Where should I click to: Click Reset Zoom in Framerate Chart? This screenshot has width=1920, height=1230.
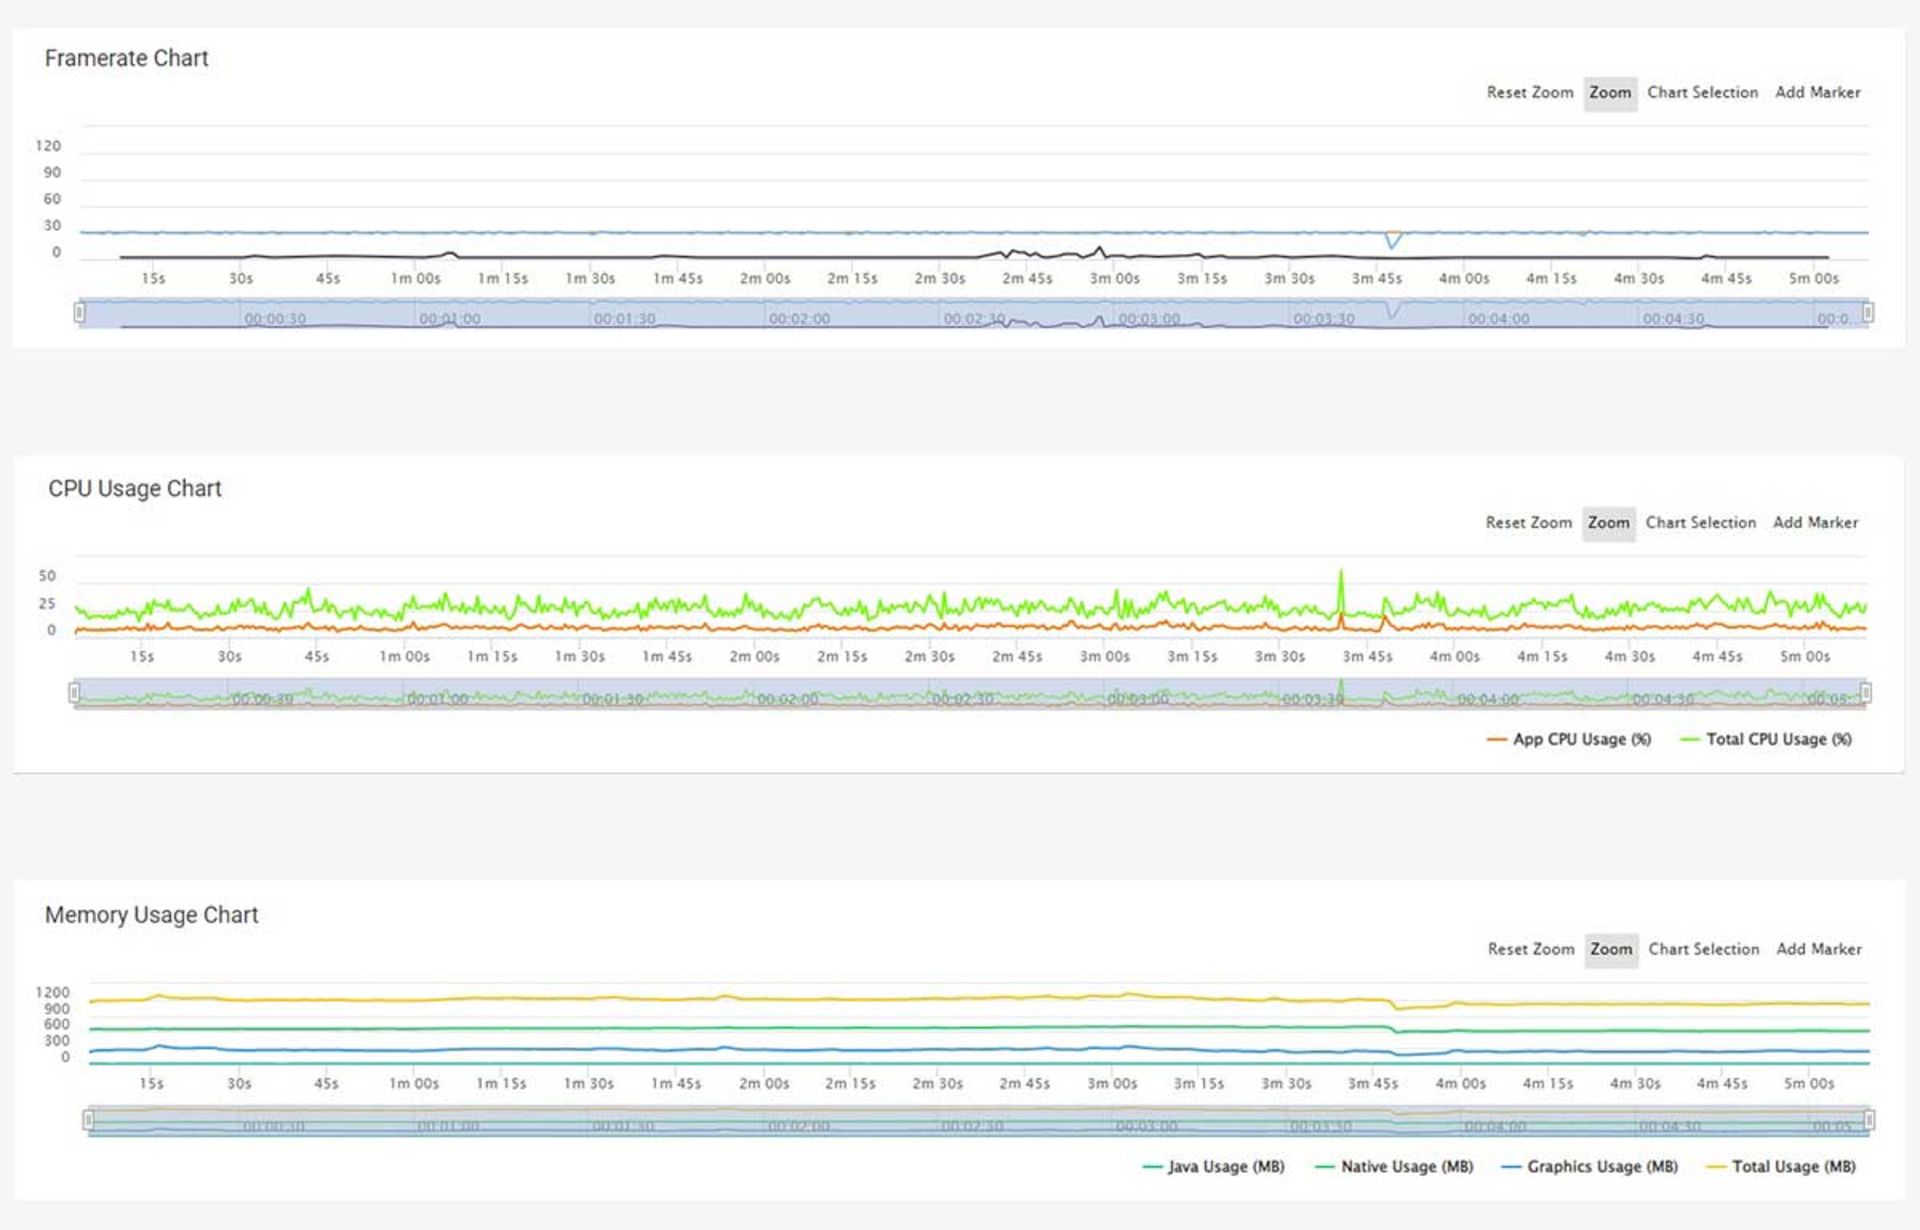tap(1529, 92)
